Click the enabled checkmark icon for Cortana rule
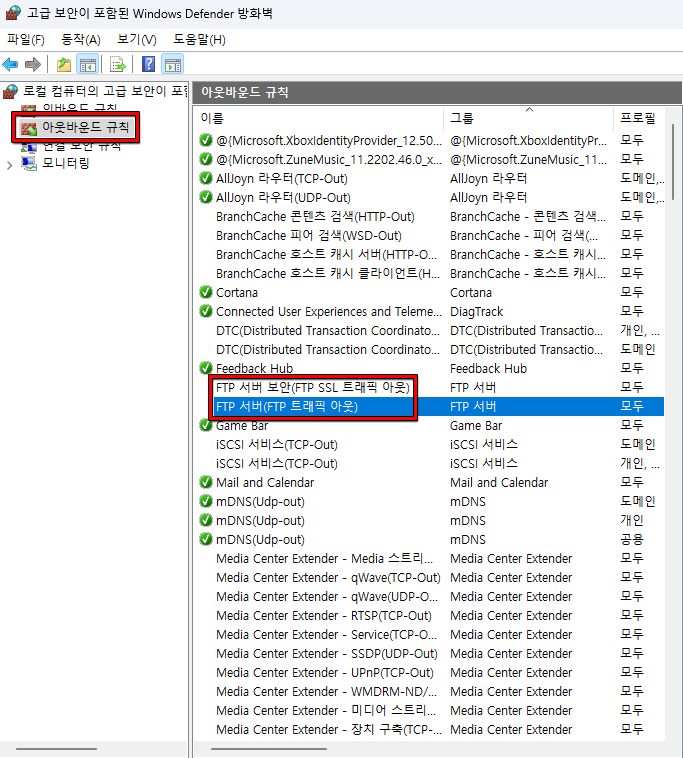The image size is (683, 758). [x=206, y=292]
